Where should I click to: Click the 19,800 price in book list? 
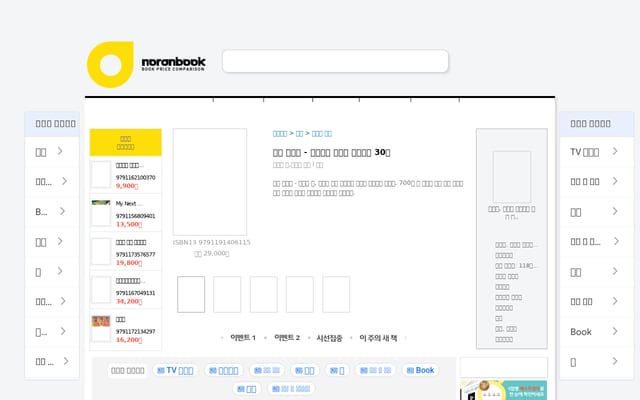coord(129,262)
